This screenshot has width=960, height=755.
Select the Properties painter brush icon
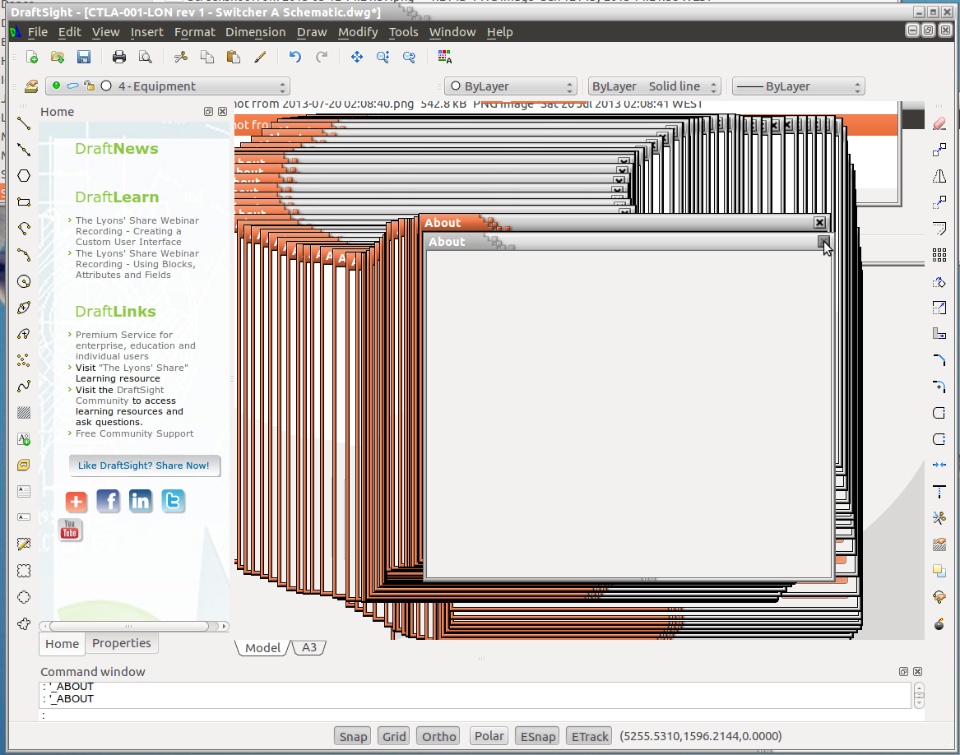coord(260,57)
